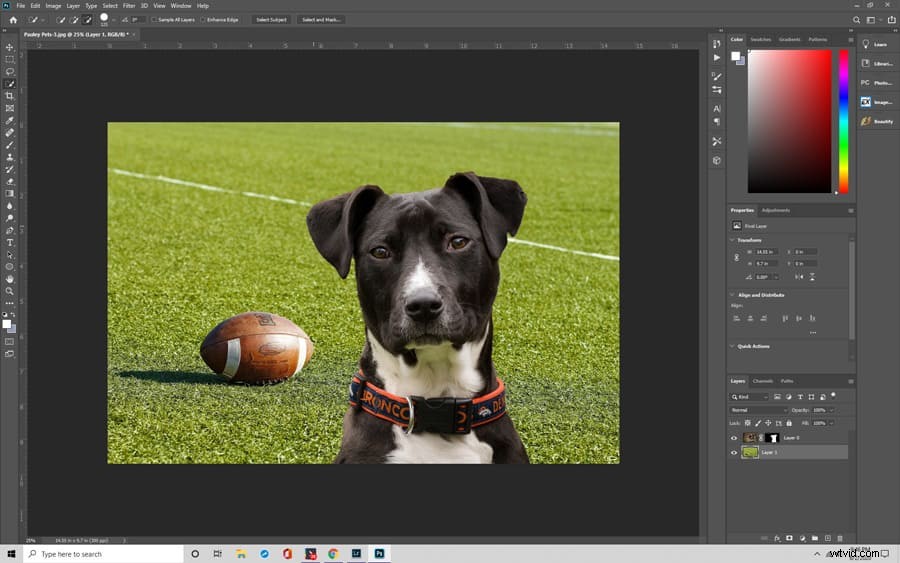Open the Window menu

(181, 6)
